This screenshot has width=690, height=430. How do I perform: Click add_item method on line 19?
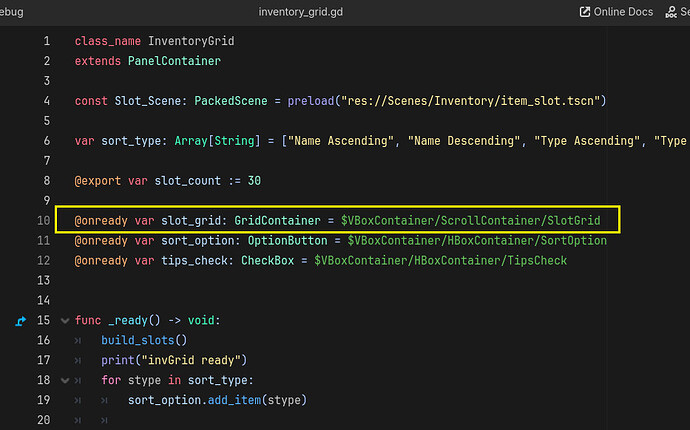[234, 400]
